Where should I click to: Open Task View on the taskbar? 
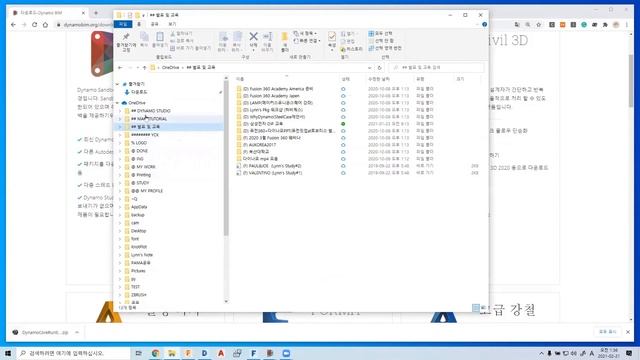[x=139, y=353]
